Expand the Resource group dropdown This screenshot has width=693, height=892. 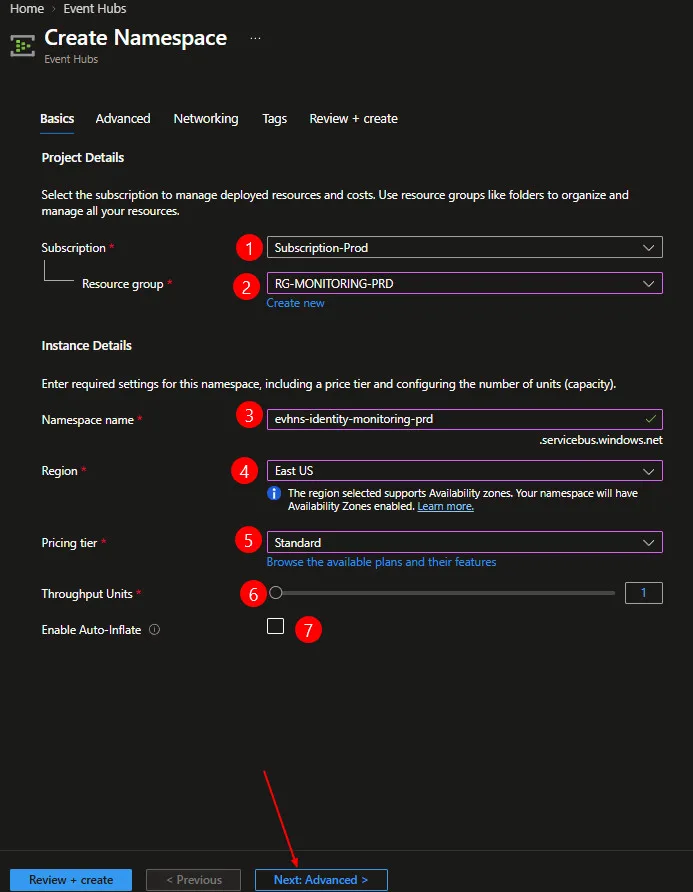tap(464, 283)
